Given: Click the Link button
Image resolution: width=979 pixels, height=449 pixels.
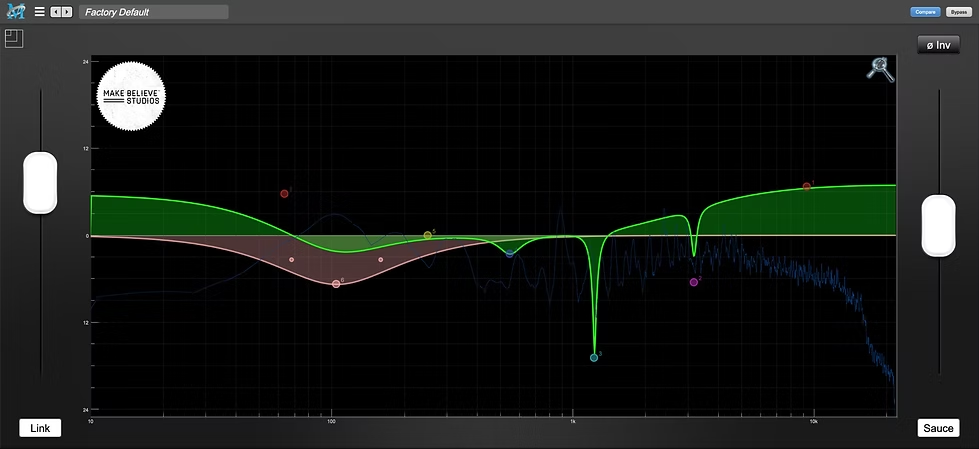Looking at the screenshot, I should click(x=40, y=428).
